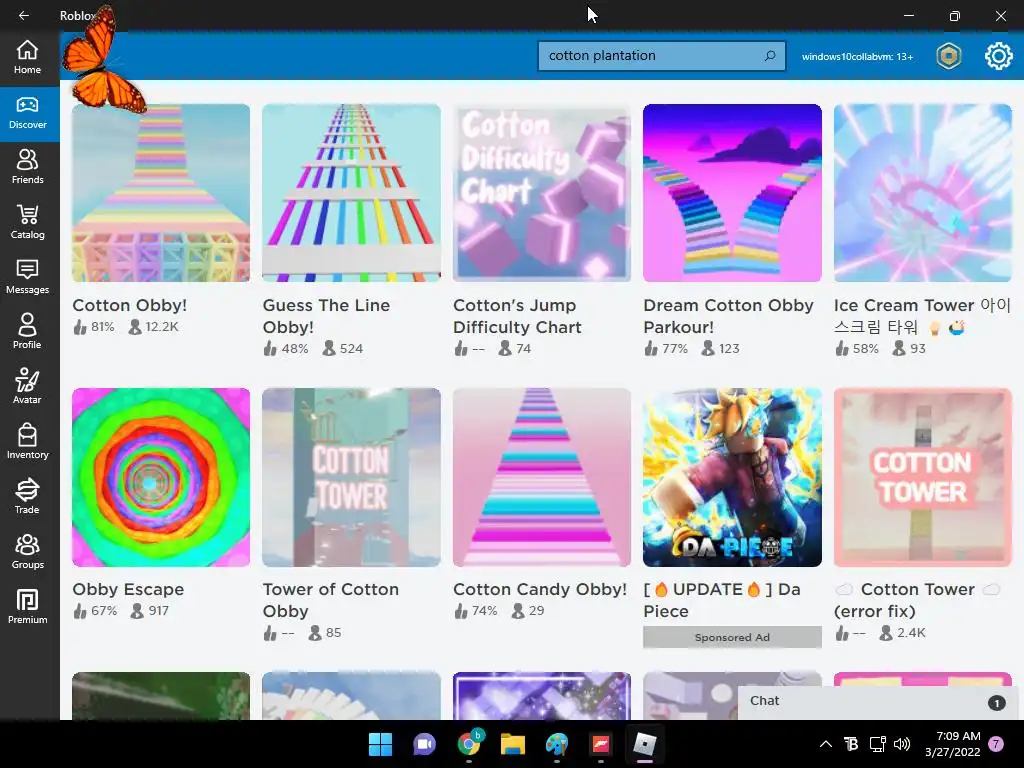This screenshot has height=768, width=1024.
Task: Click the Cotton Obby! title text
Action: click(129, 305)
